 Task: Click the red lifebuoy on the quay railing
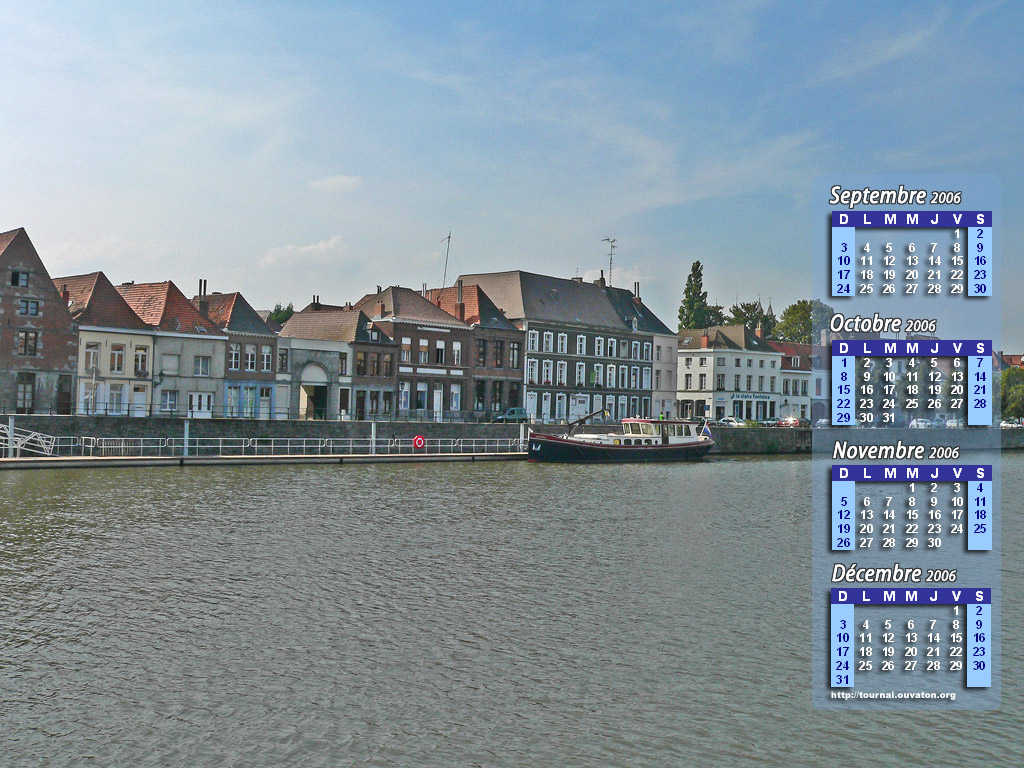click(x=419, y=441)
